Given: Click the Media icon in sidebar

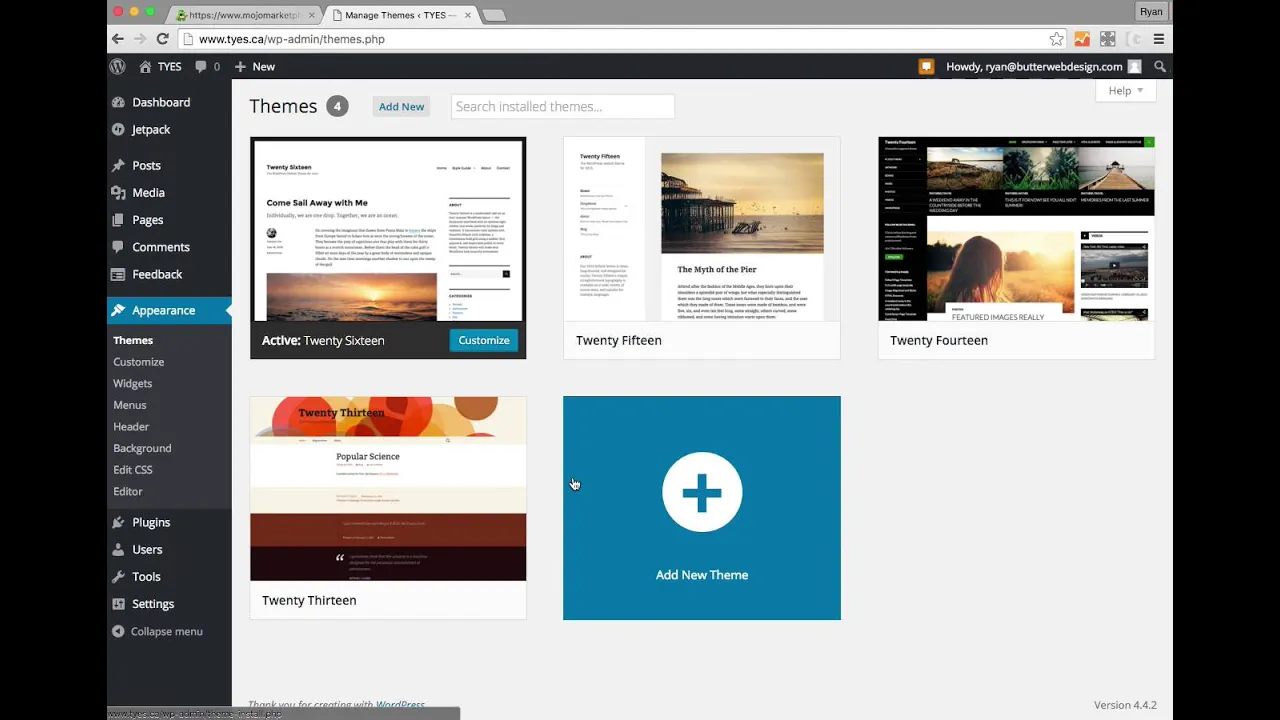Looking at the screenshot, I should point(119,192).
